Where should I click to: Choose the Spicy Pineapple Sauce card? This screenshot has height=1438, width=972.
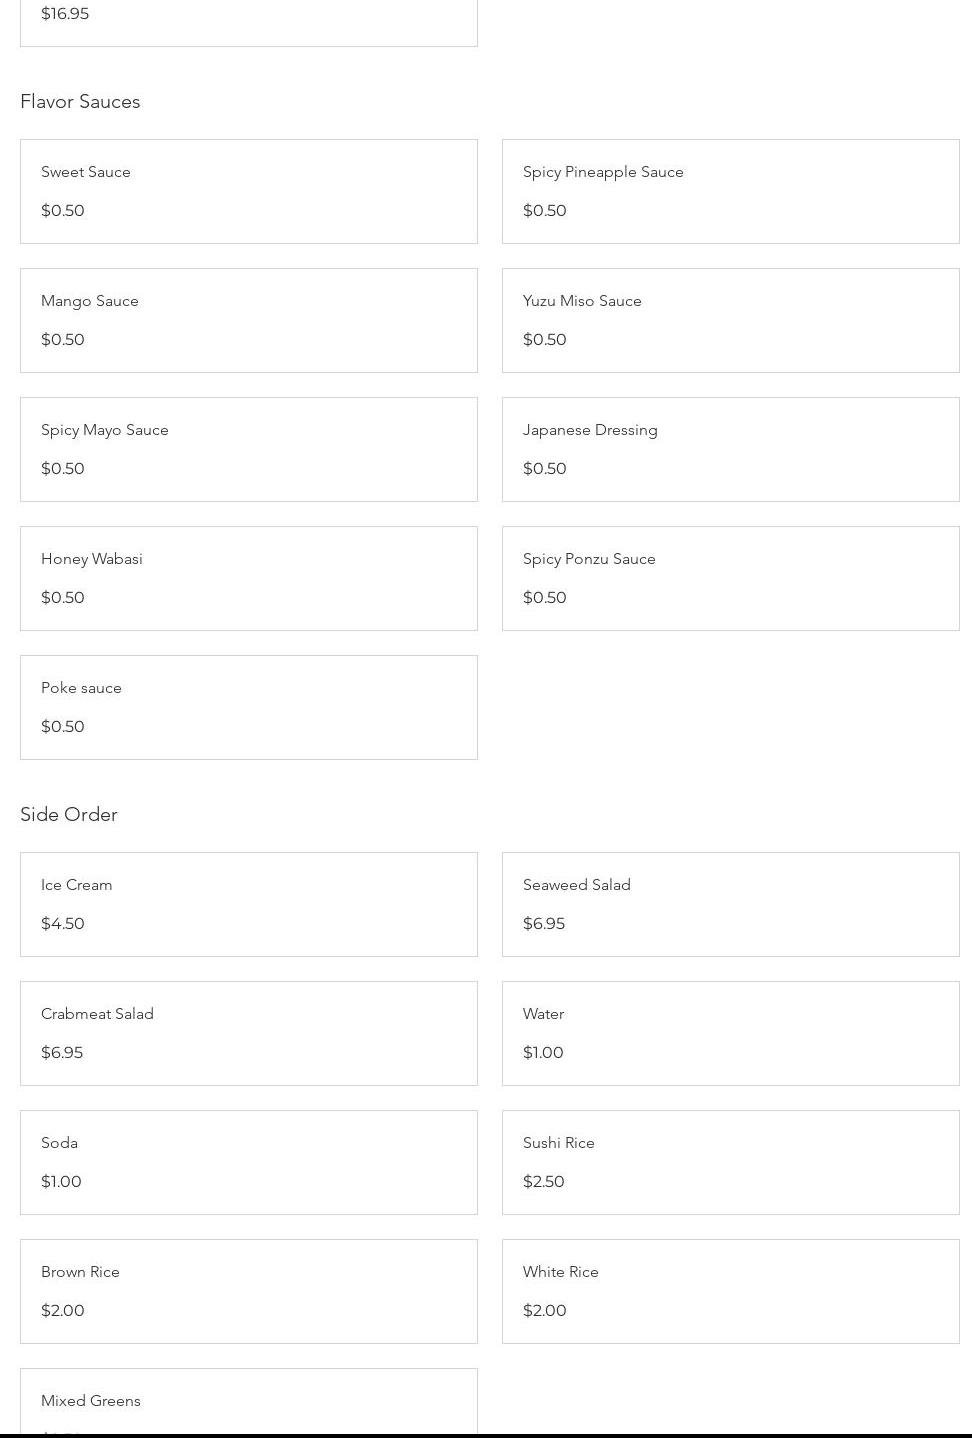pyautogui.click(x=730, y=191)
